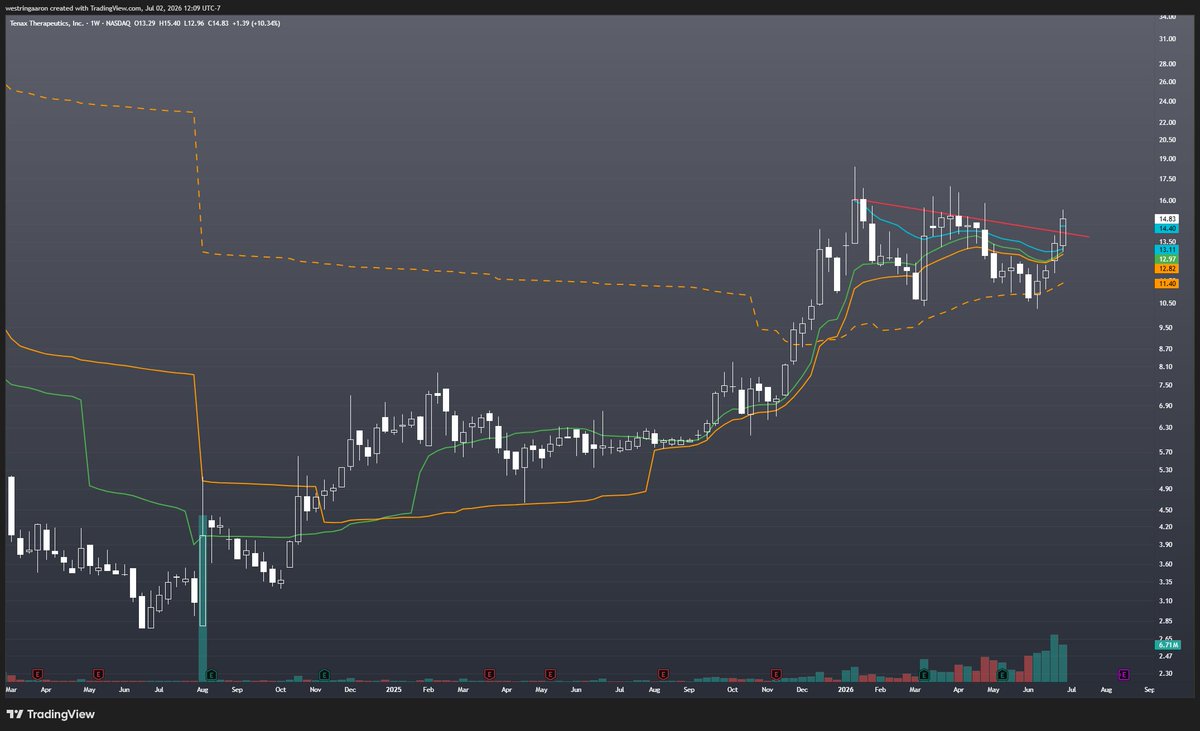The width and height of the screenshot is (1200, 731).
Task: Click the green earnings marker at Aug 2024
Action: 211,675
